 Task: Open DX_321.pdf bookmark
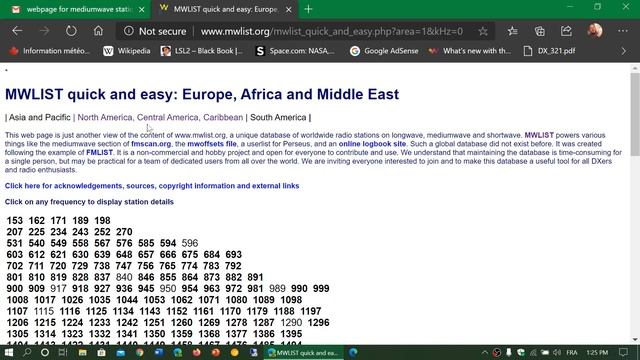coord(549,51)
